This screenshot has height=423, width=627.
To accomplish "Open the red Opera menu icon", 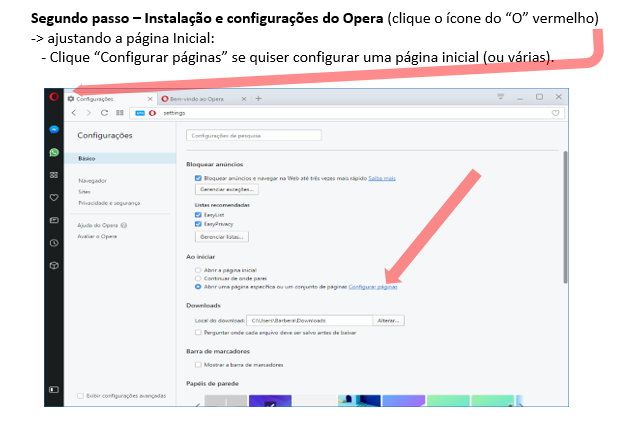I will (x=54, y=97).
